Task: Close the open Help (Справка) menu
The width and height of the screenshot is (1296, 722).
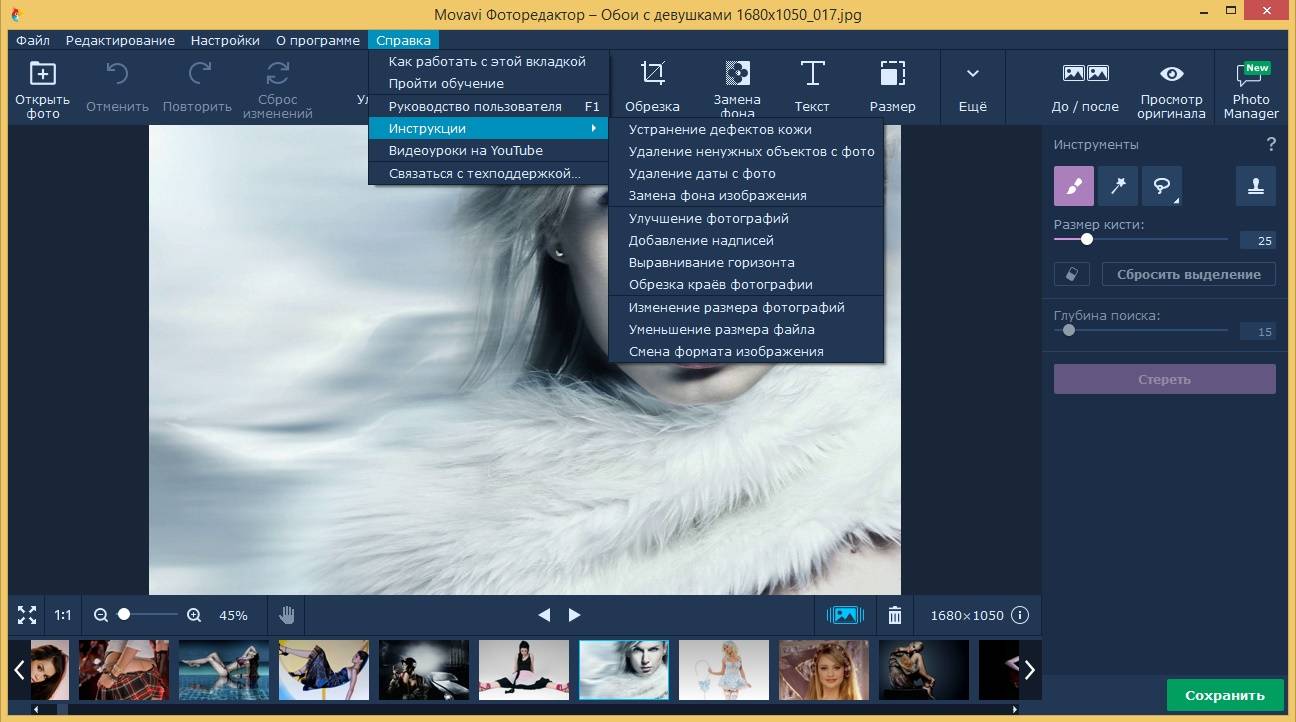Action: click(404, 40)
